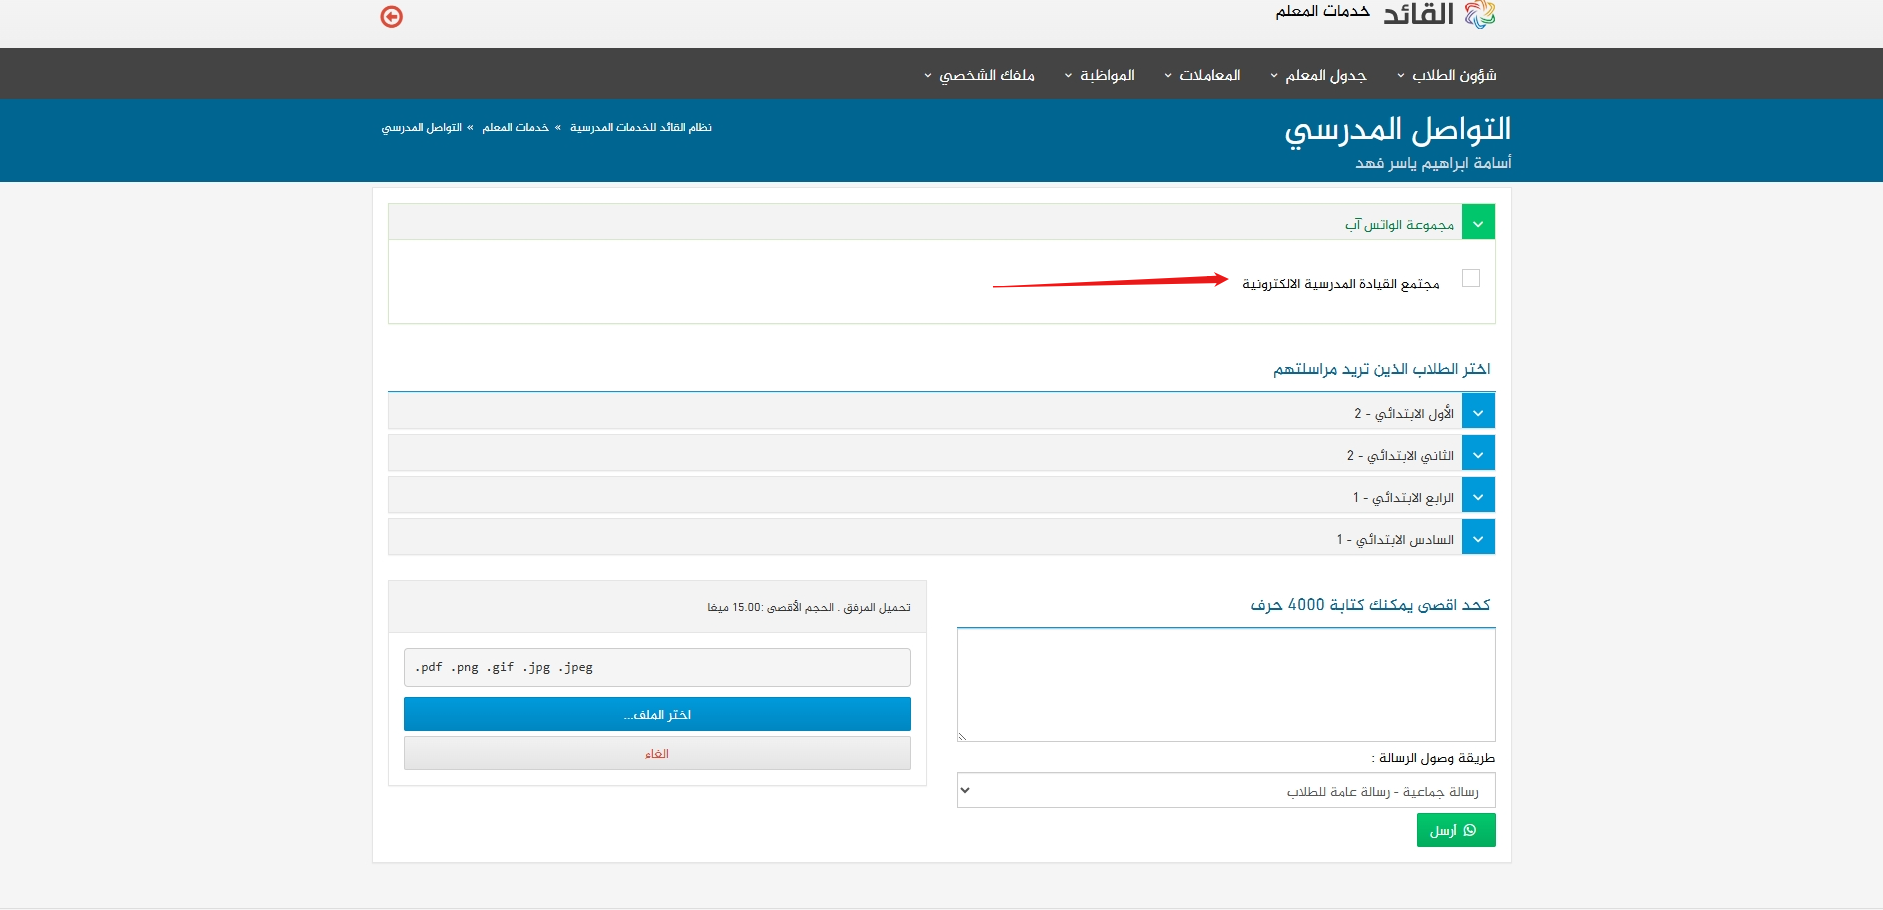Image resolution: width=1883 pixels, height=910 pixels.
Task: Expand the السادس الابتدائي - 1 class row
Action: [1477, 538]
